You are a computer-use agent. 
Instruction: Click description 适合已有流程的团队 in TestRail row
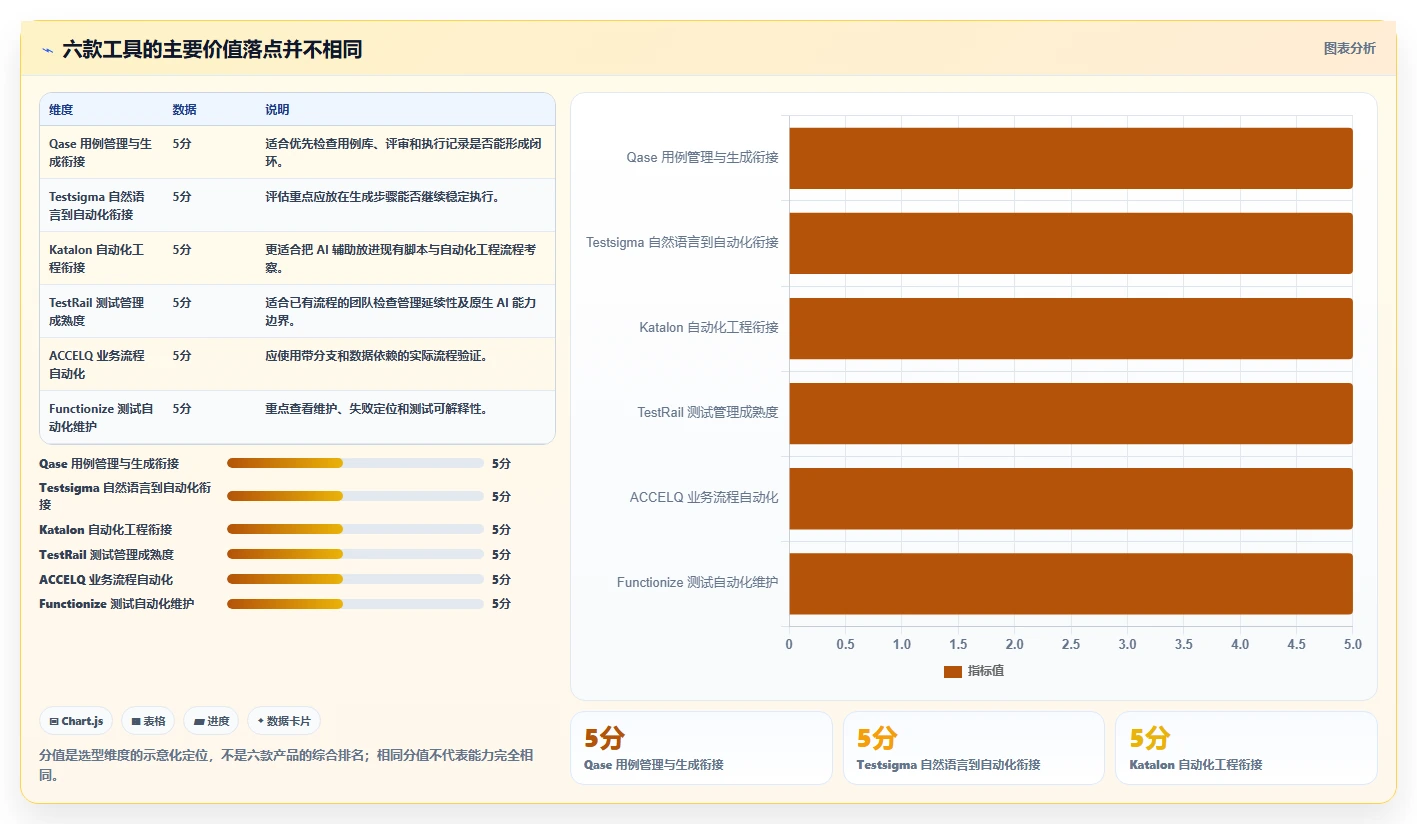pyautogui.click(x=401, y=311)
